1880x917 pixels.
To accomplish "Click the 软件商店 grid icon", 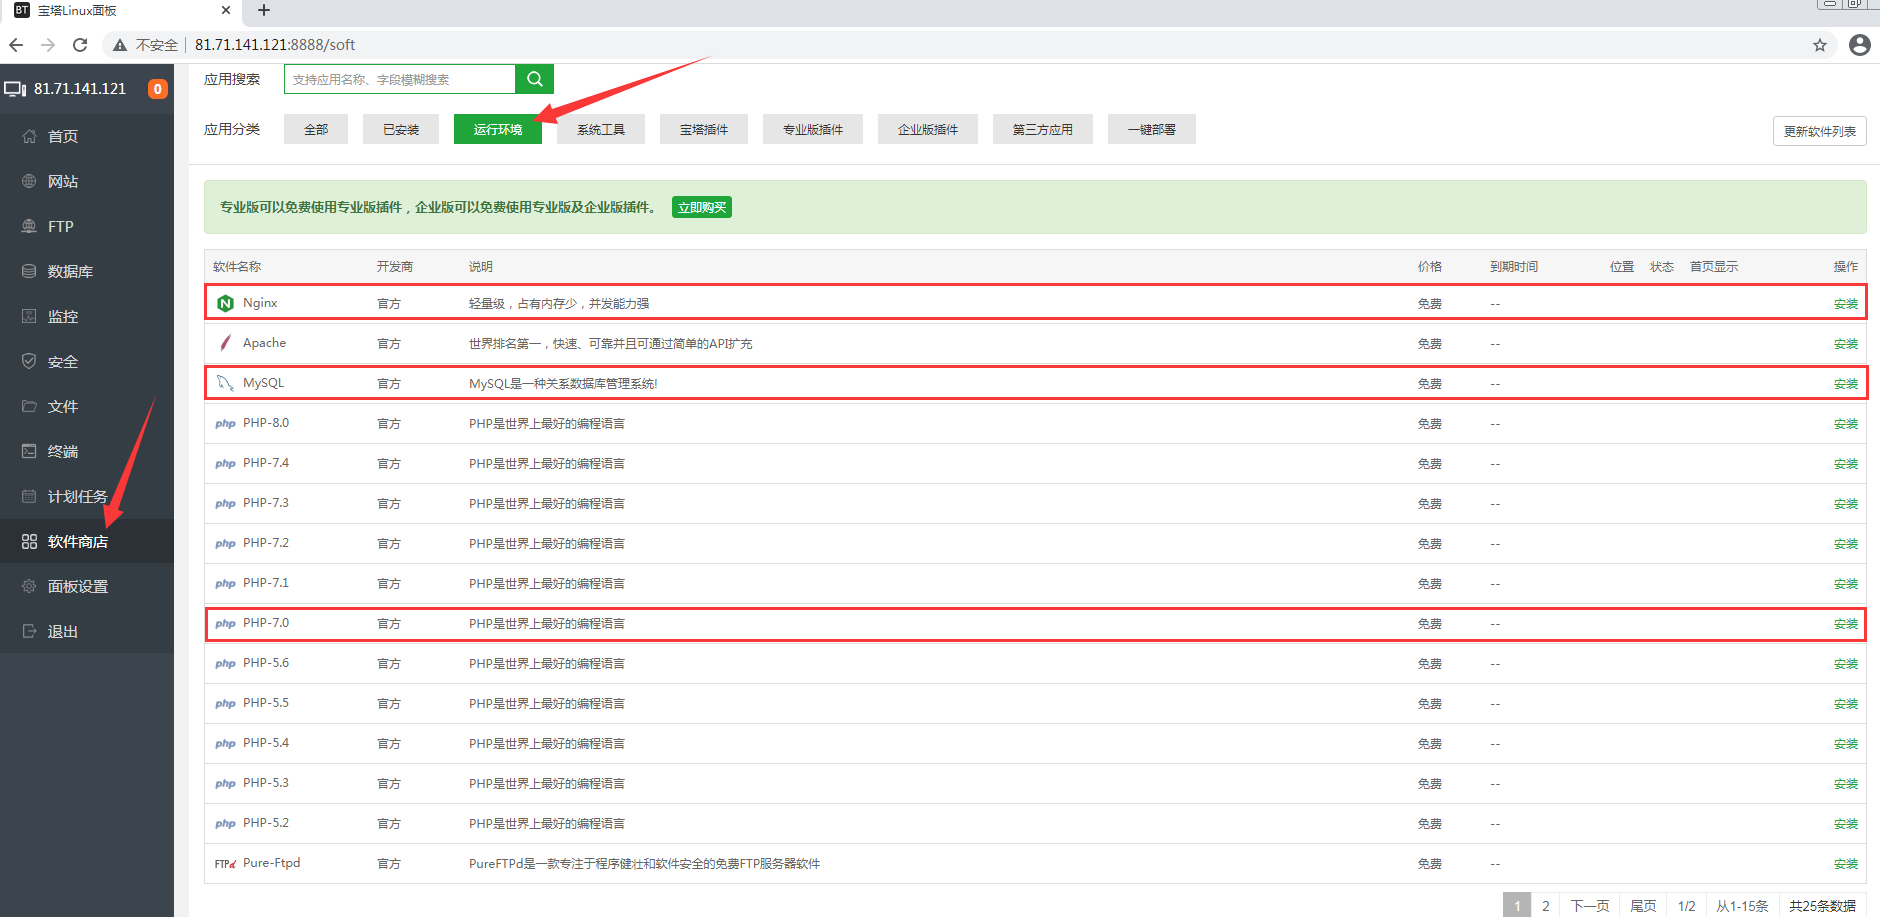I will click(x=29, y=541).
